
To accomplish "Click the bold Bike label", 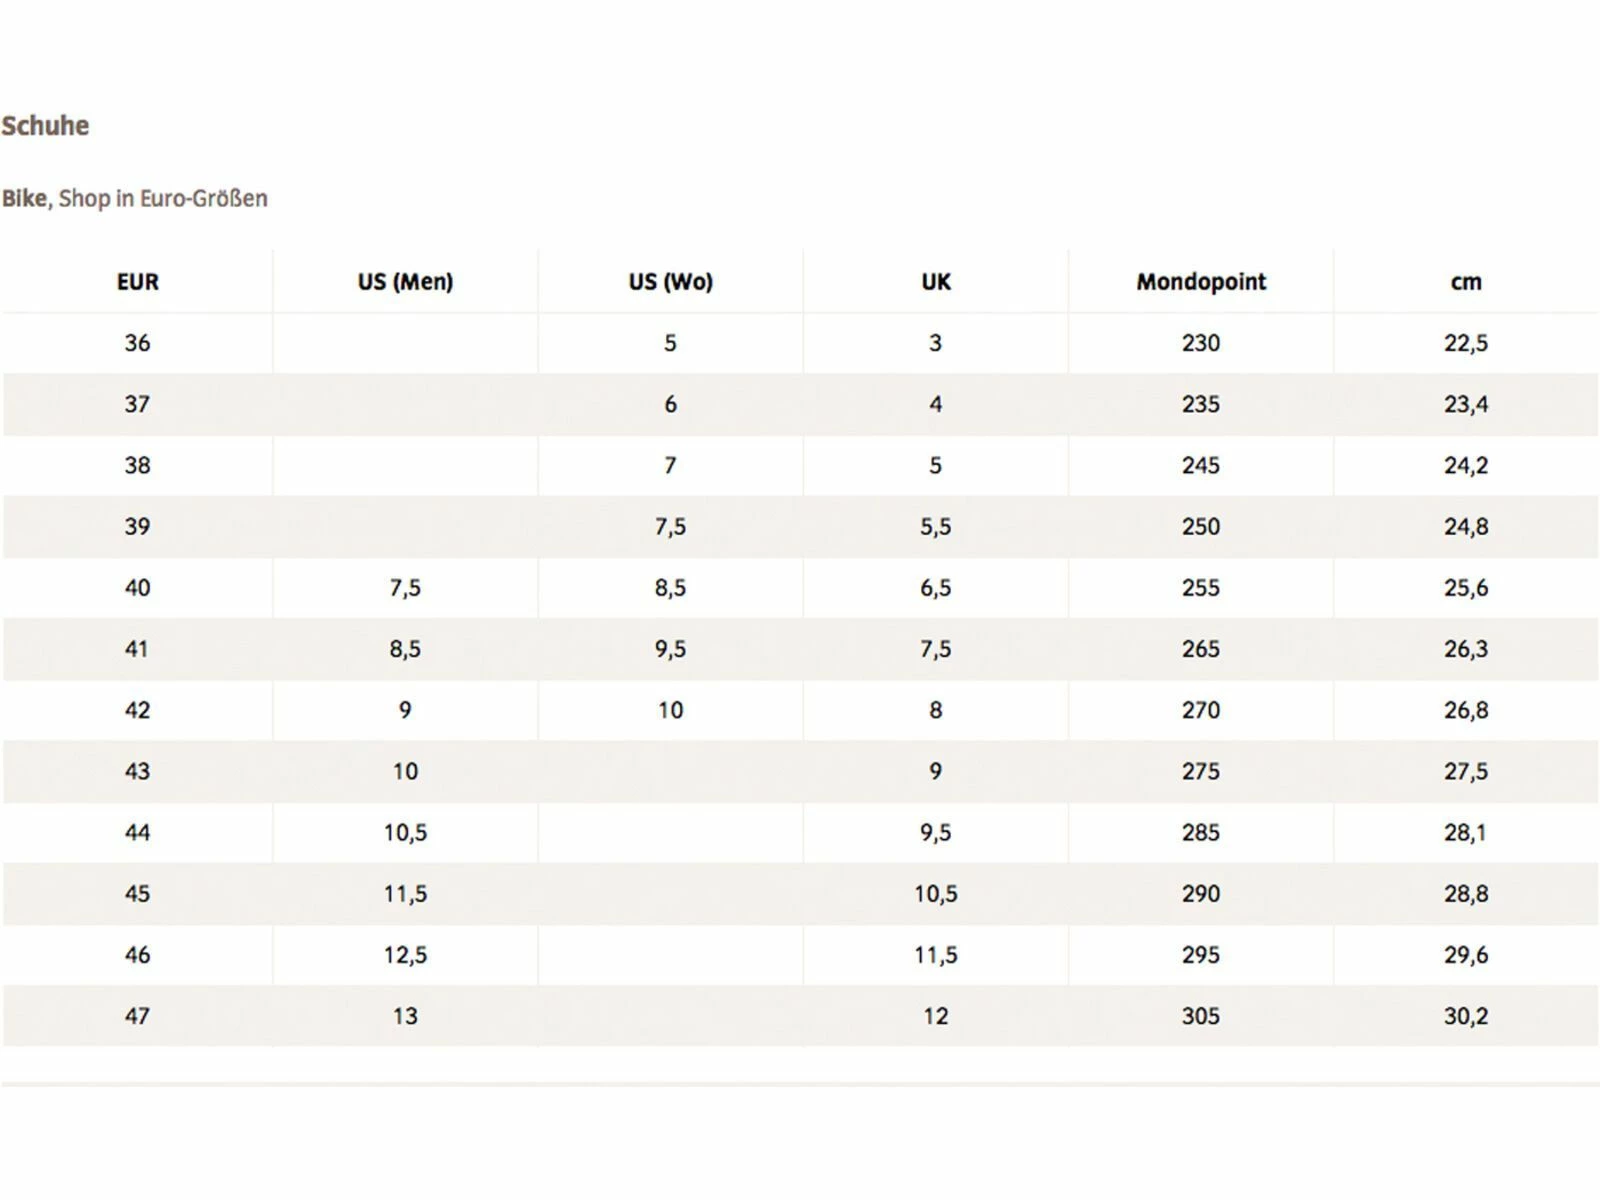I will pos(24,198).
